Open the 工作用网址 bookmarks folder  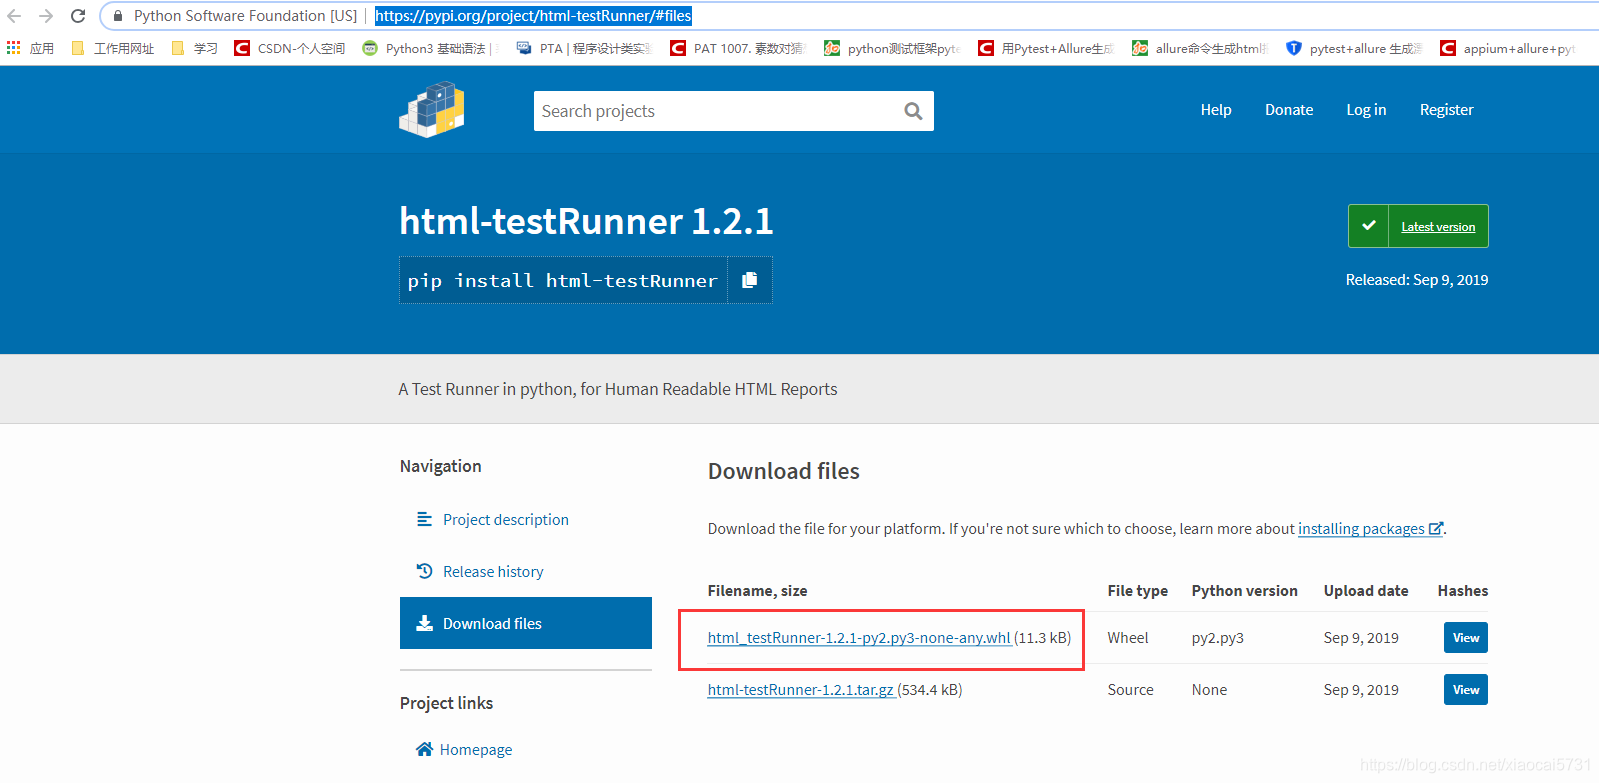(x=113, y=48)
